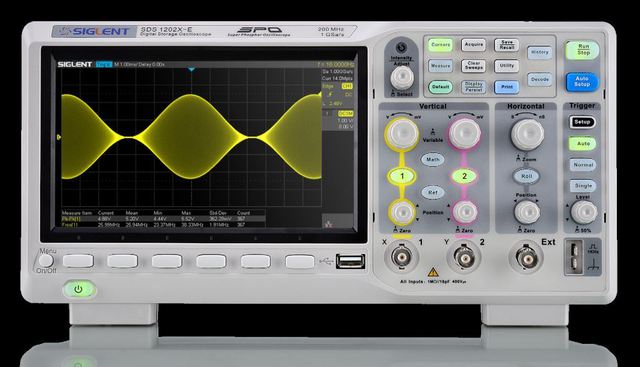Image resolution: width=640 pixels, height=367 pixels.
Task: Click the Math button
Action: (433, 159)
